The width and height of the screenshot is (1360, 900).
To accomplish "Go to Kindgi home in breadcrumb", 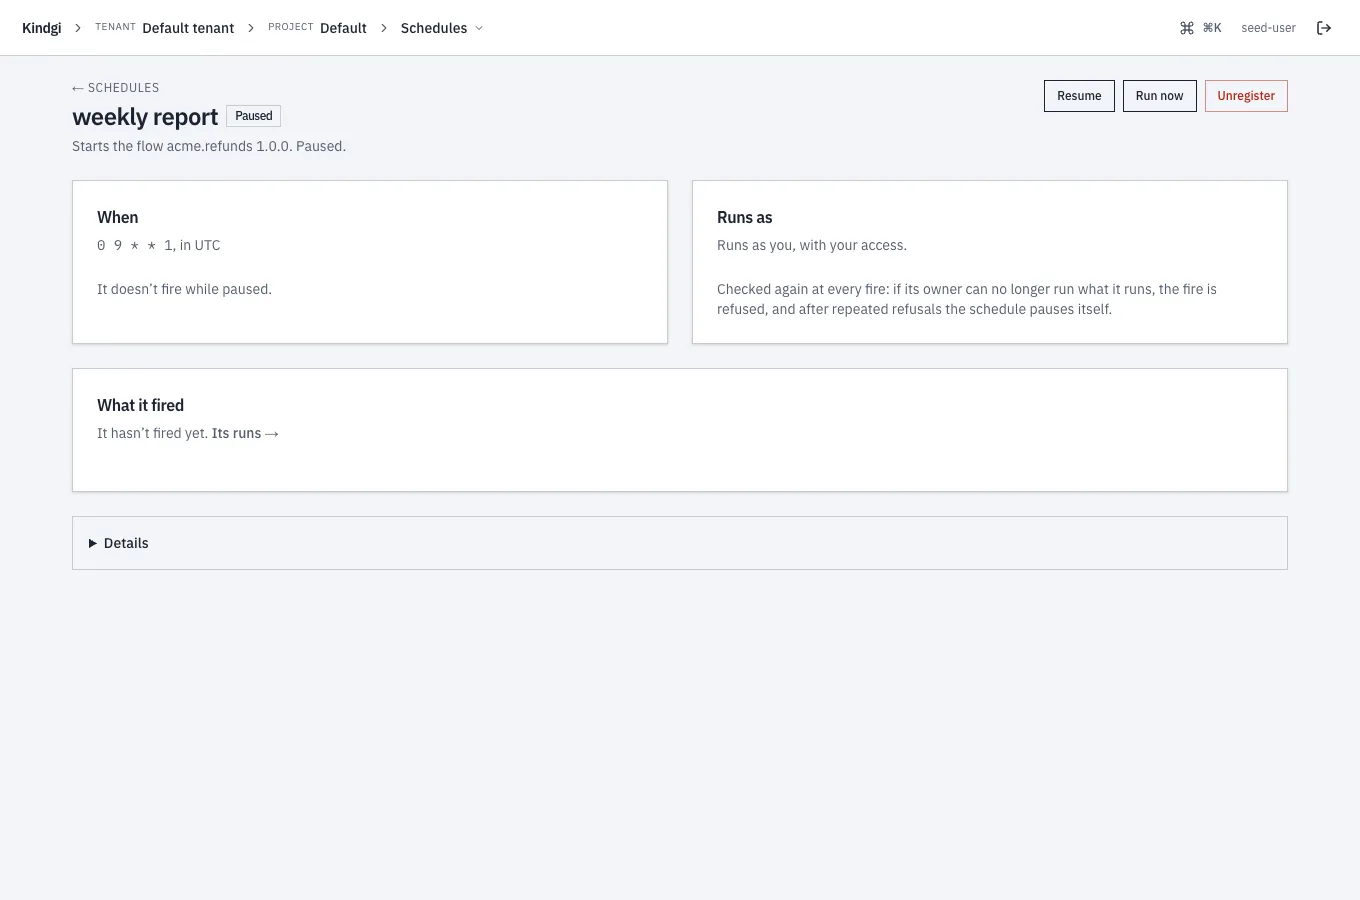I will coord(42,28).
